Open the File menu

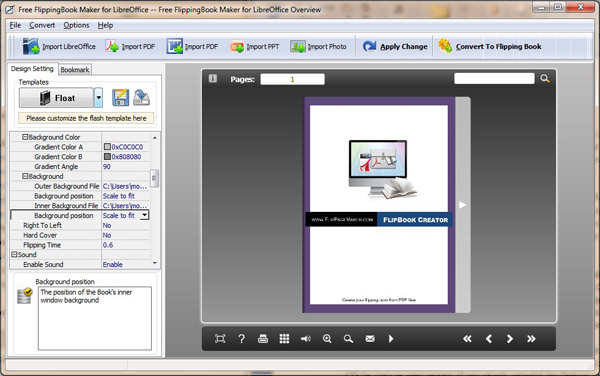15,25
